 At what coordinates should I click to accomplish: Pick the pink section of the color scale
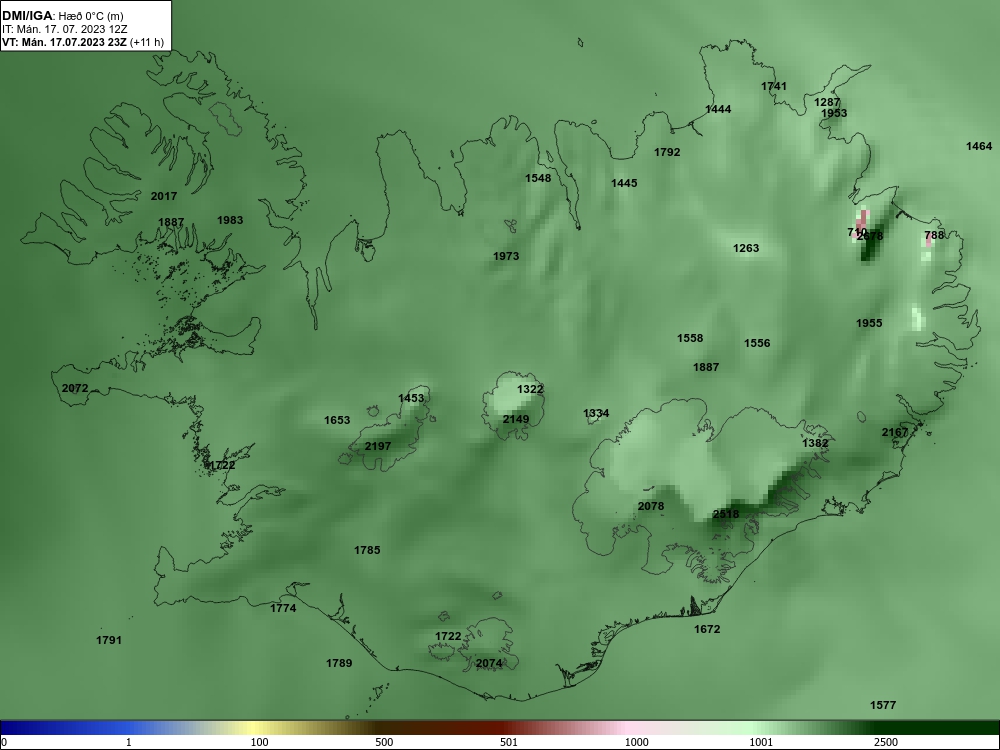pyautogui.click(x=628, y=728)
